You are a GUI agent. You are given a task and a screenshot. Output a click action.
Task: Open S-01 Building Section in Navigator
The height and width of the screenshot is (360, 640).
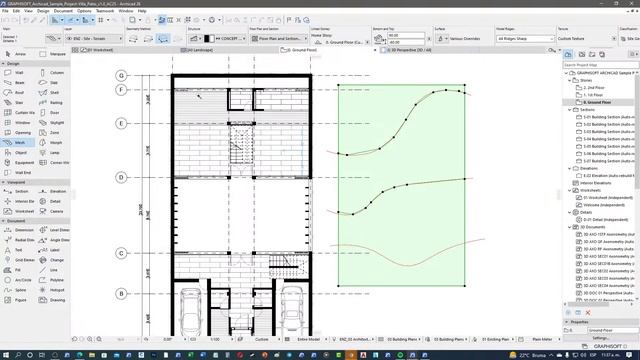(606, 117)
